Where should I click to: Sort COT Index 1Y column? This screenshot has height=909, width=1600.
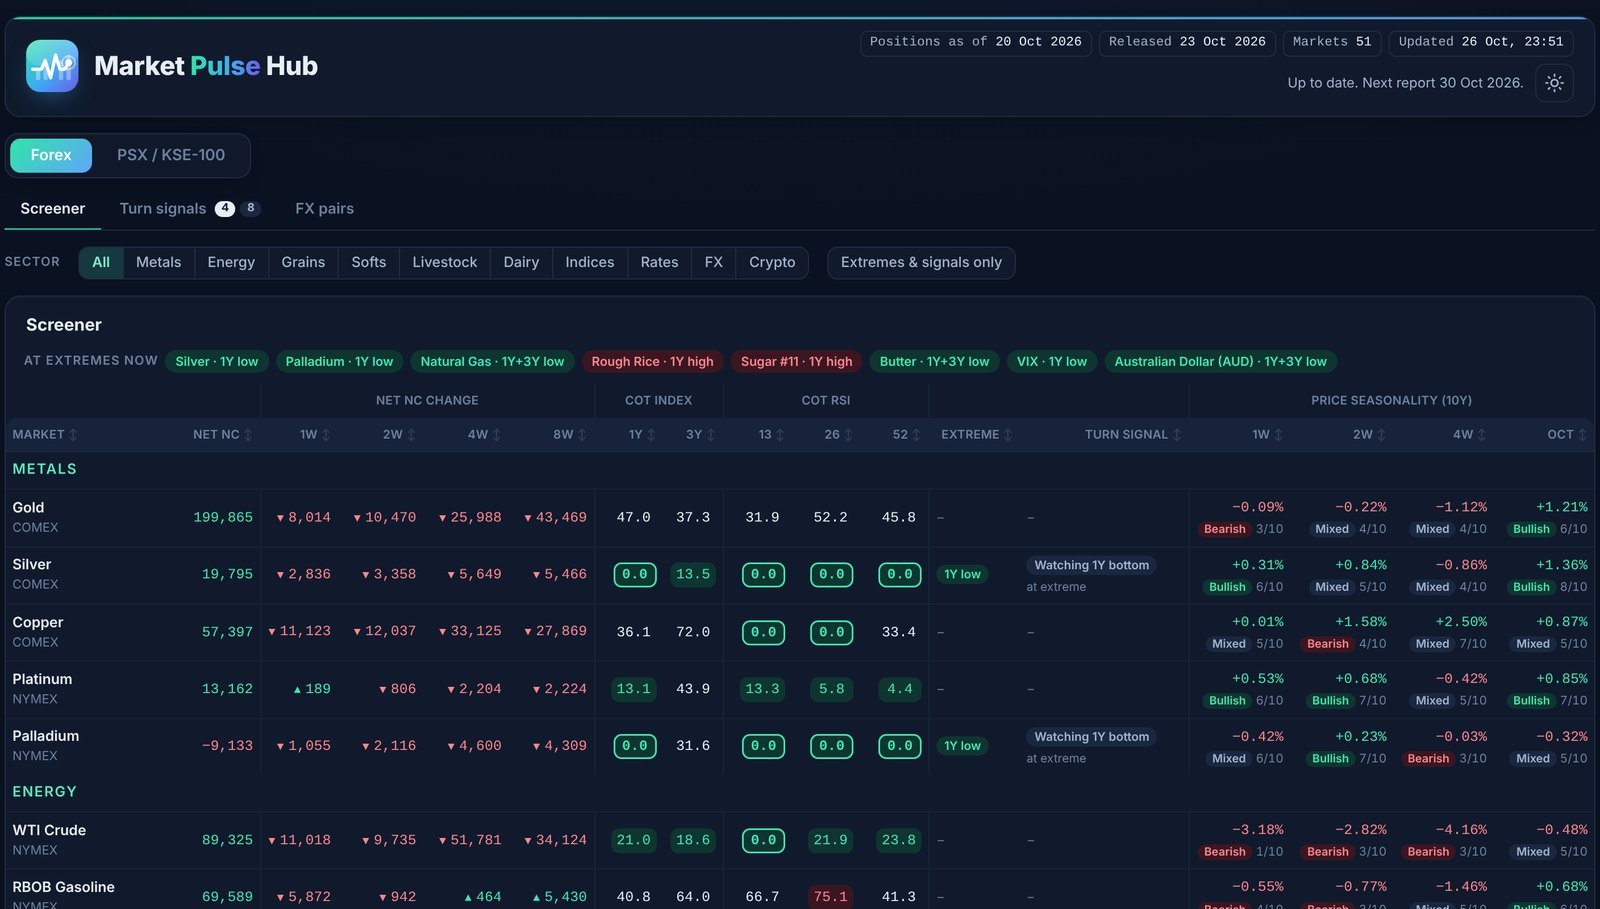pos(642,435)
